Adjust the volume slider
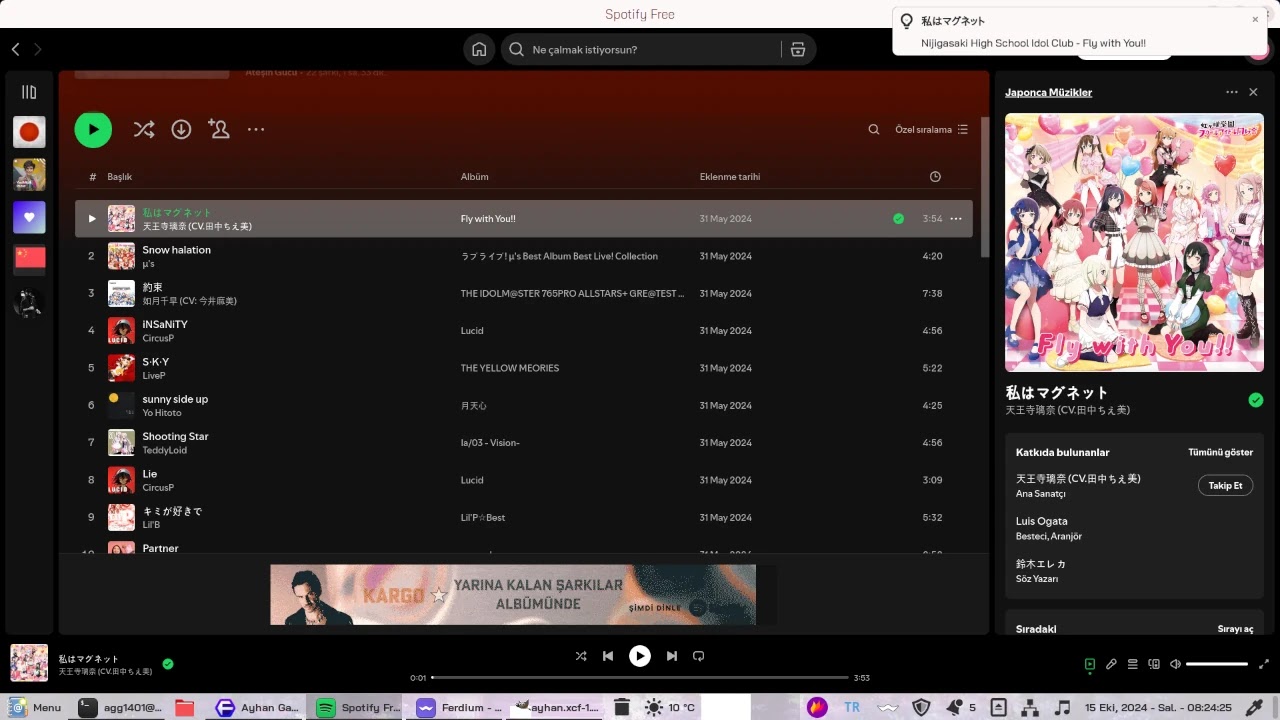Image resolution: width=1280 pixels, height=720 pixels. coord(1217,664)
